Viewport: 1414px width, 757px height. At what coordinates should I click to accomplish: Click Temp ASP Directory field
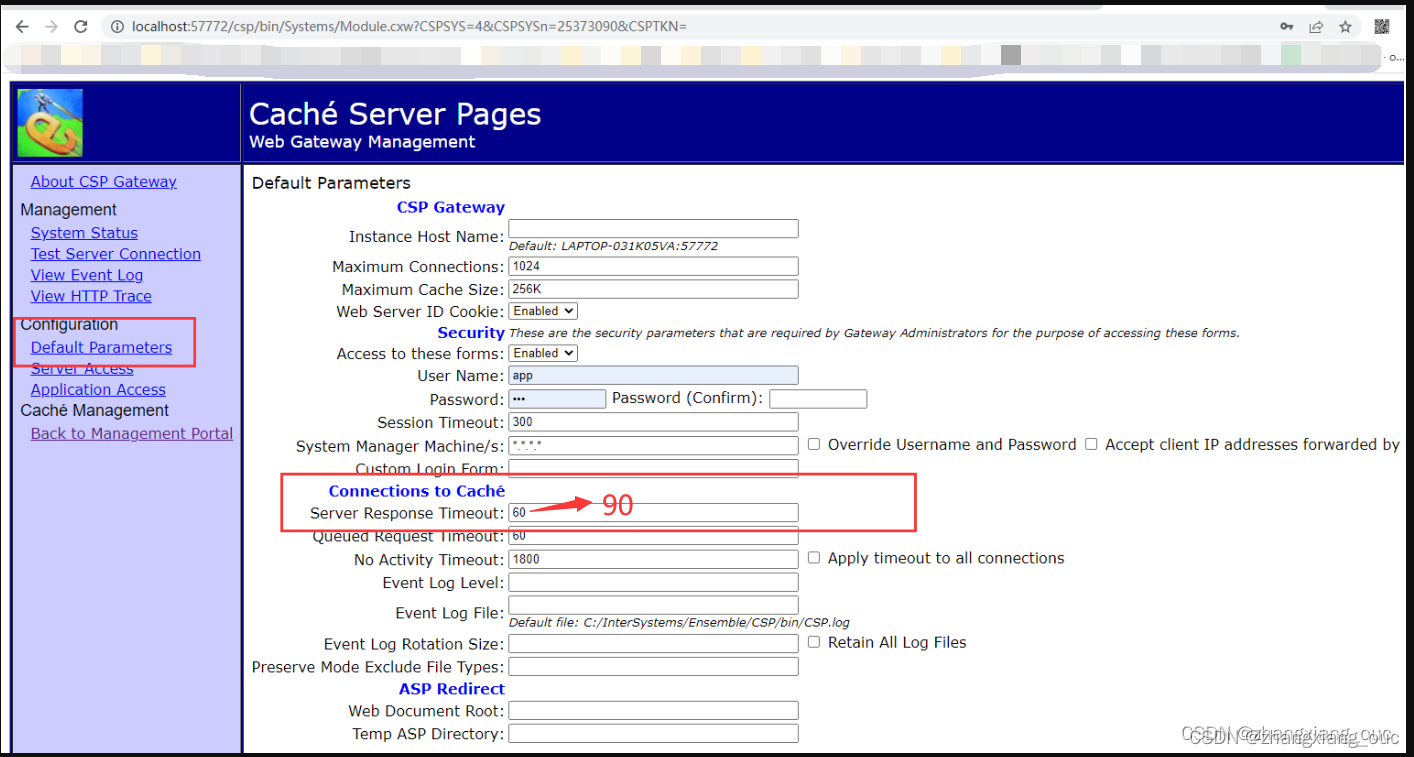click(653, 734)
